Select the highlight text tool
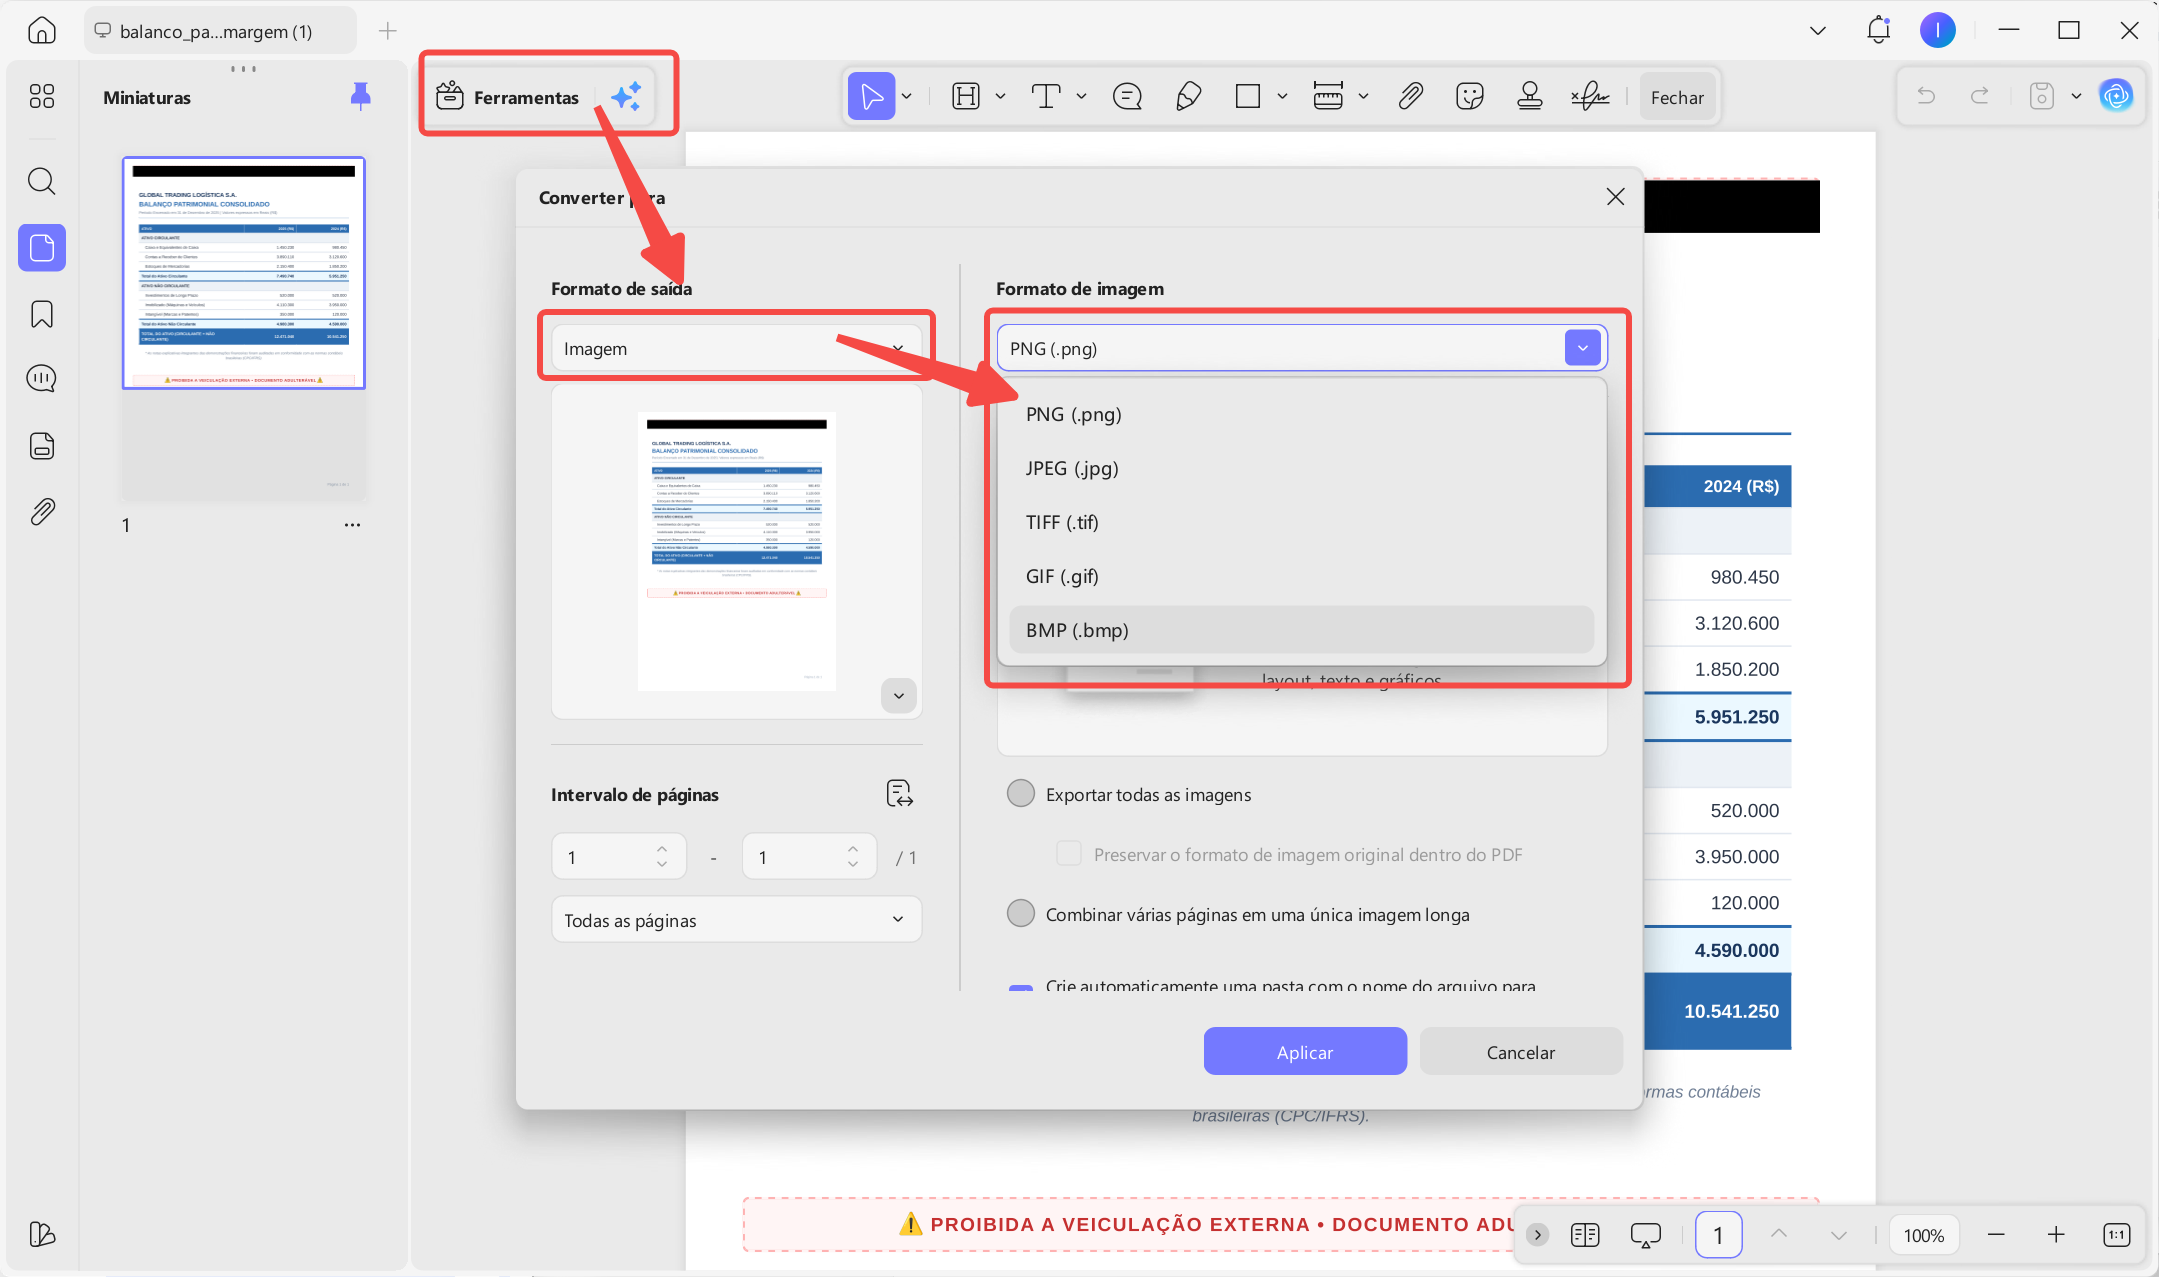Screen dimensions: 2159x1277 click(x=966, y=97)
